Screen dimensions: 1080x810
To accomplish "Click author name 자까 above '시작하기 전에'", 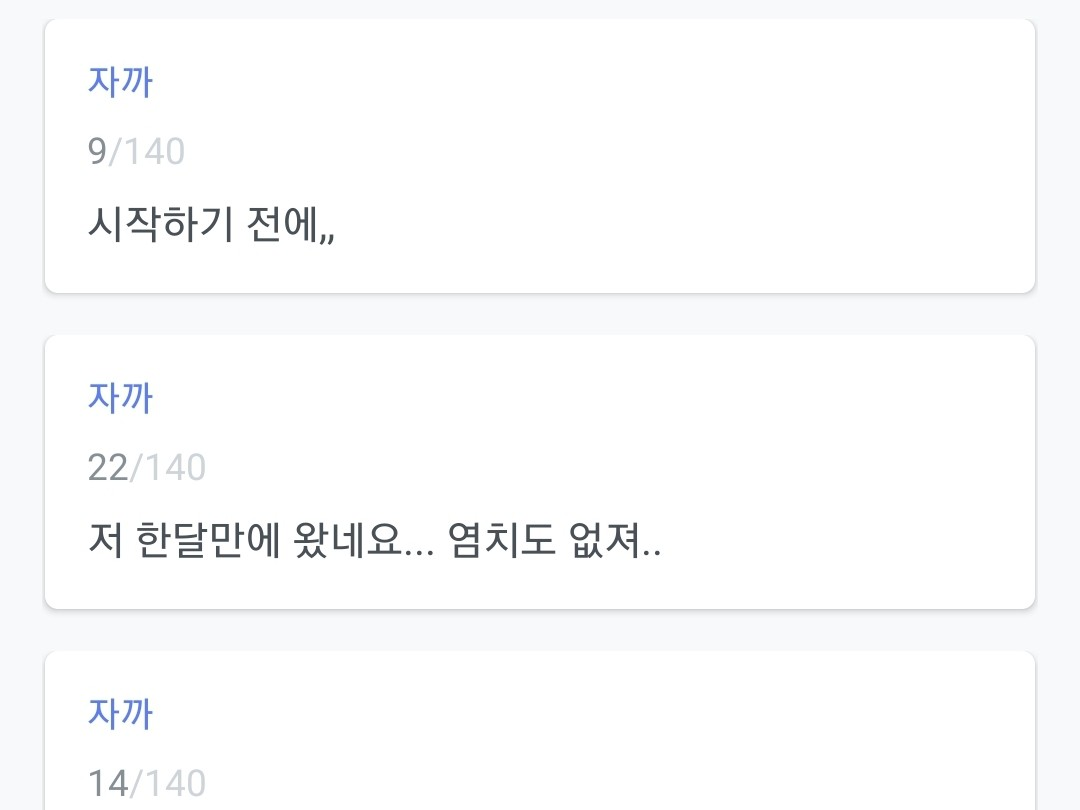I will click(120, 81).
